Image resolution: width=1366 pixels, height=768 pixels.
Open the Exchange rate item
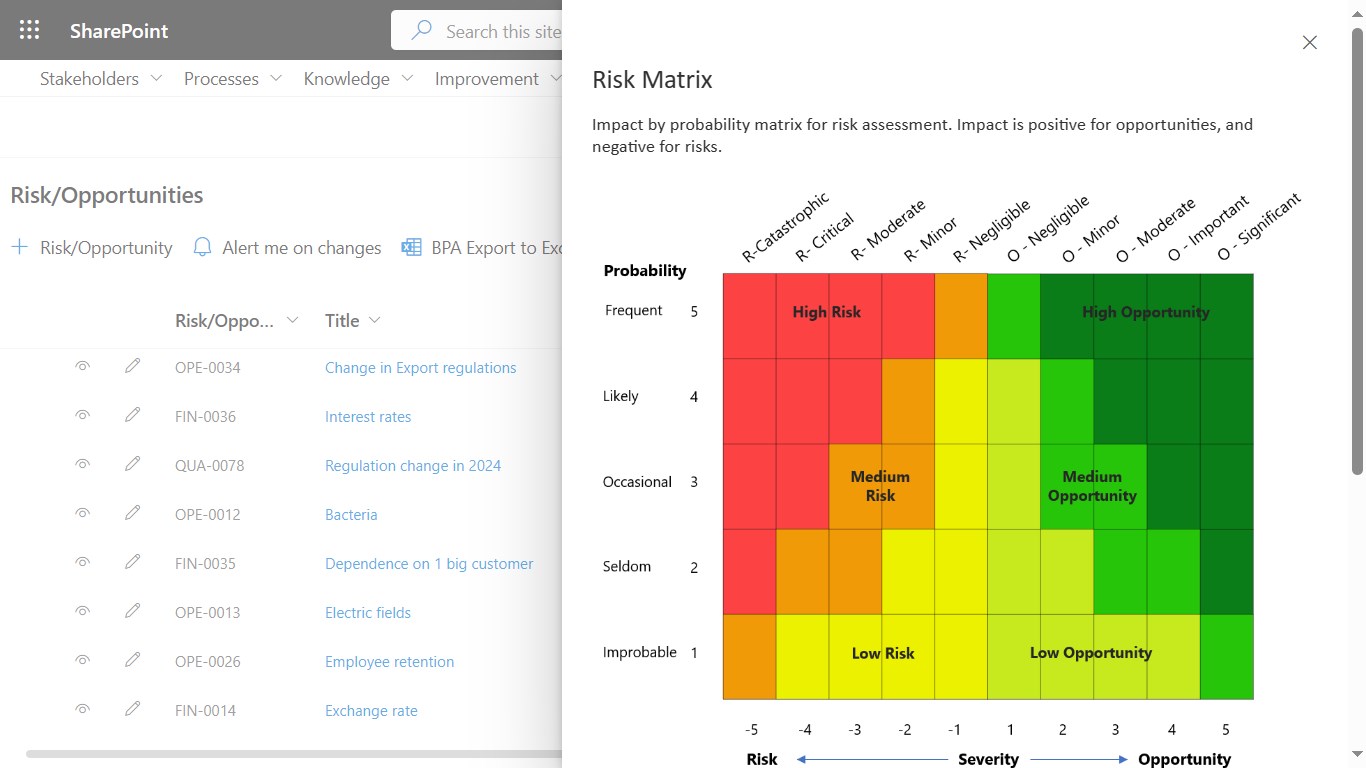coord(371,710)
